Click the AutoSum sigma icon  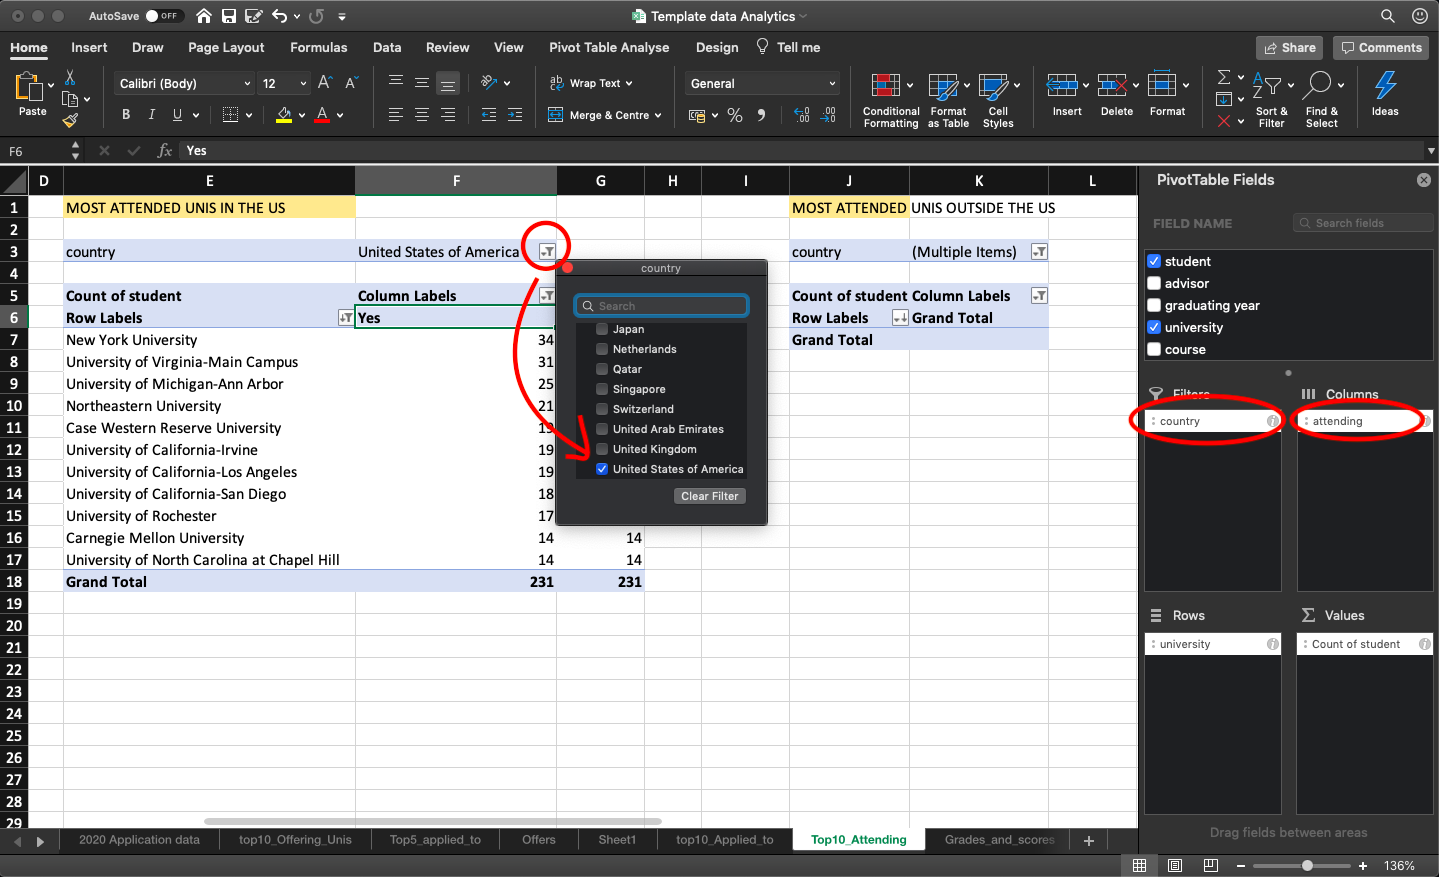click(1224, 77)
